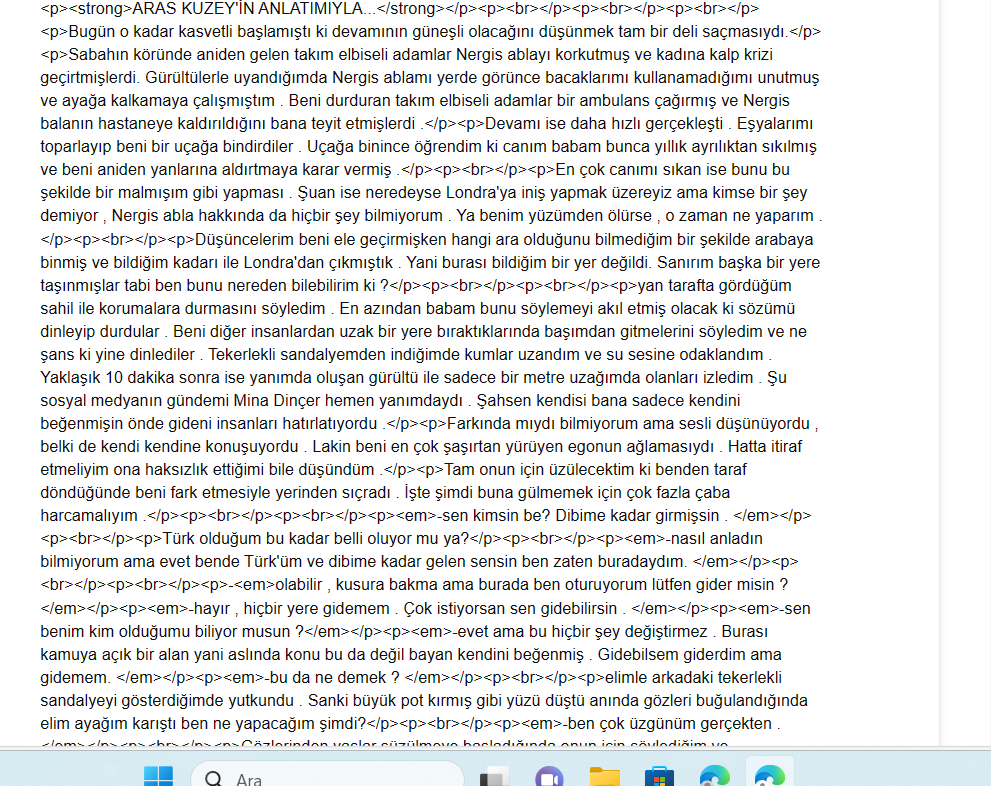The image size is (991, 786).
Task: Click the words "-ben çok üzgünüm gerçekten"
Action: coord(669,723)
